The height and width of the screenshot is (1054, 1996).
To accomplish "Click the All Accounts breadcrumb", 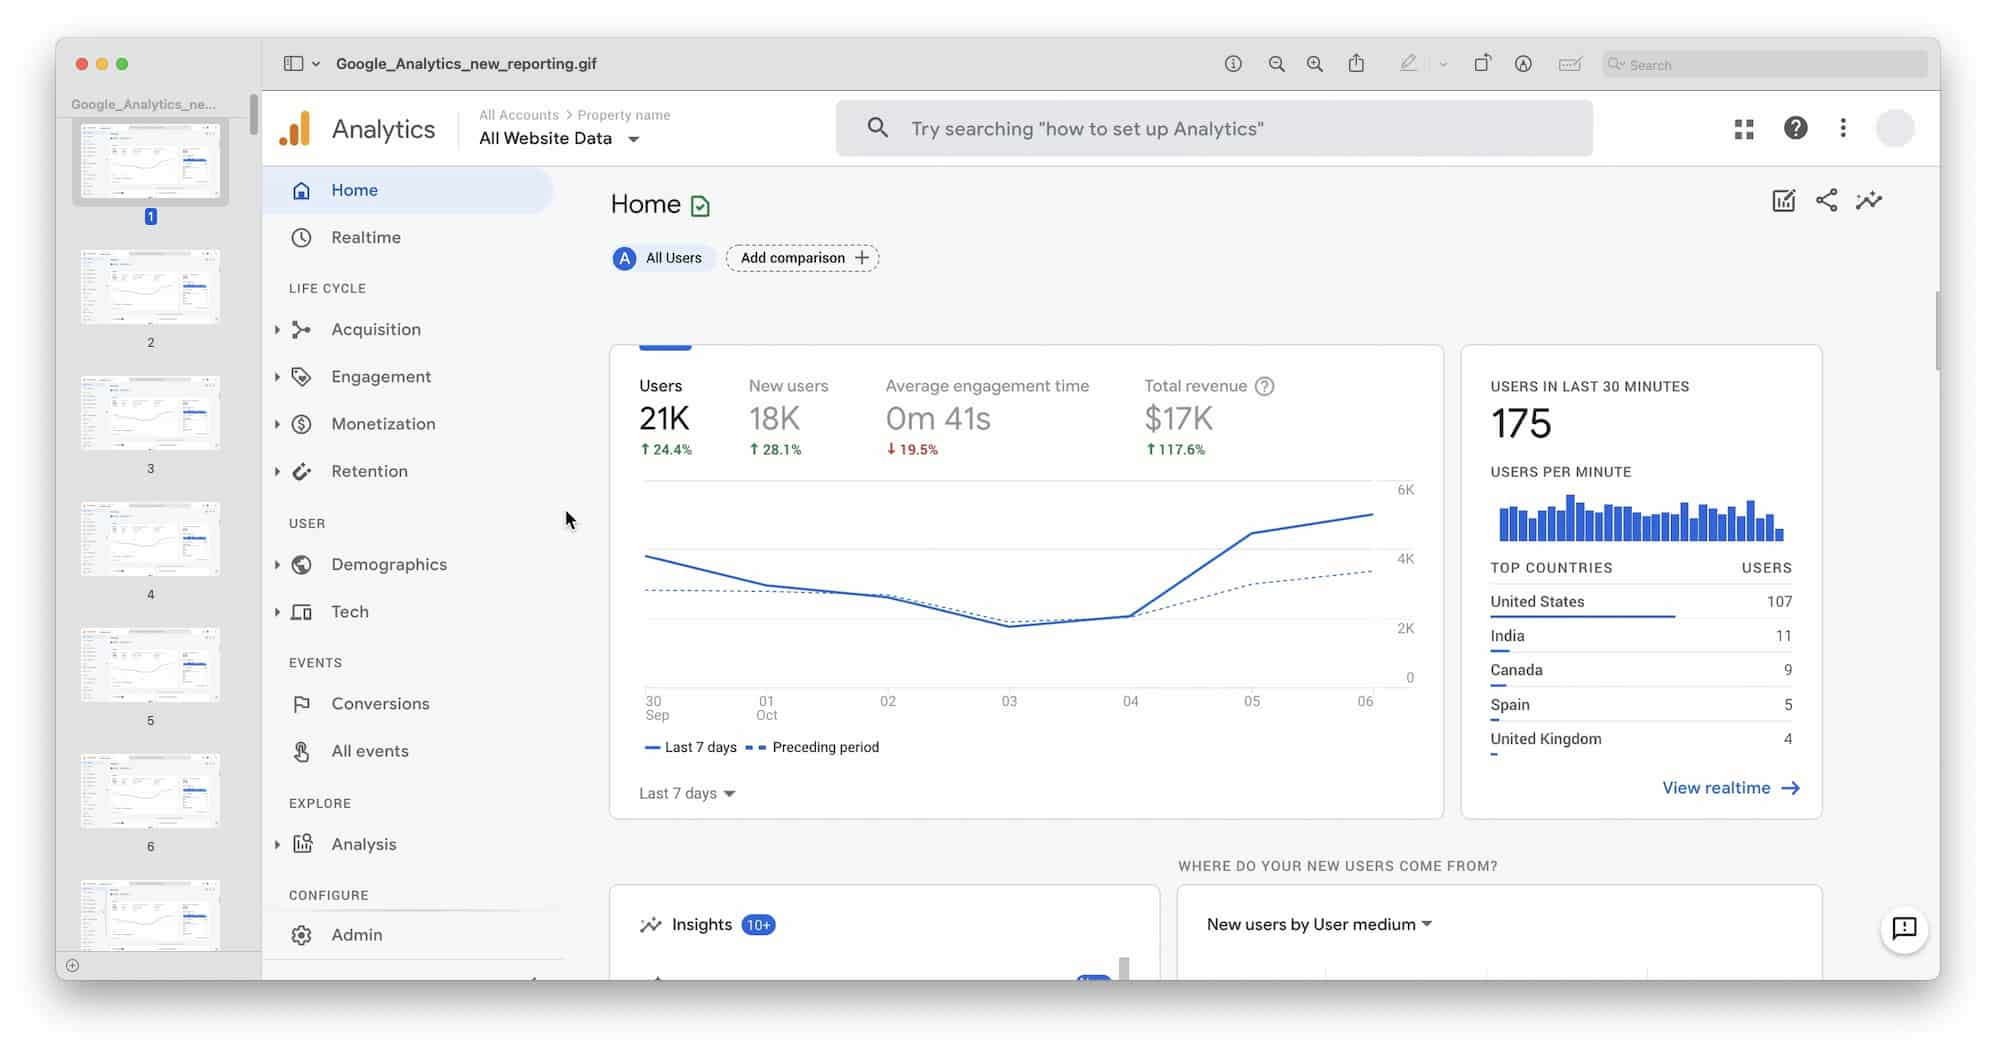I will coord(518,115).
